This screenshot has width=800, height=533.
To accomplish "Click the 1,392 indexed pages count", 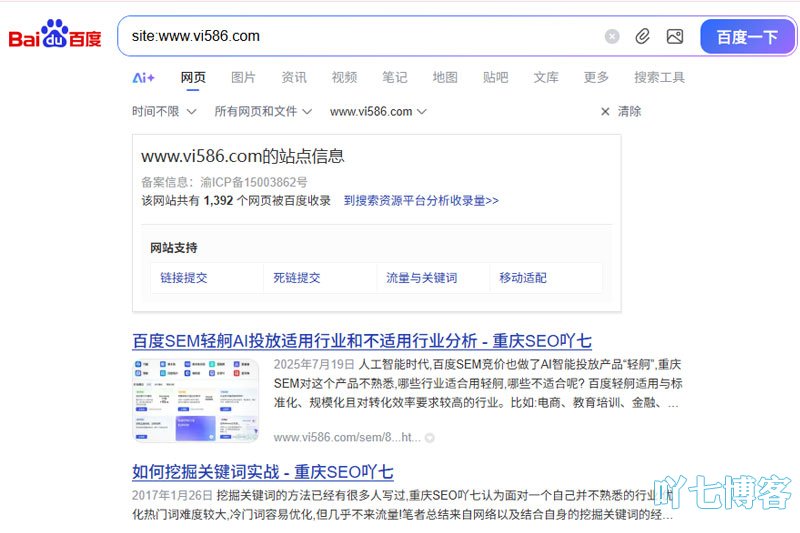I will [218, 200].
